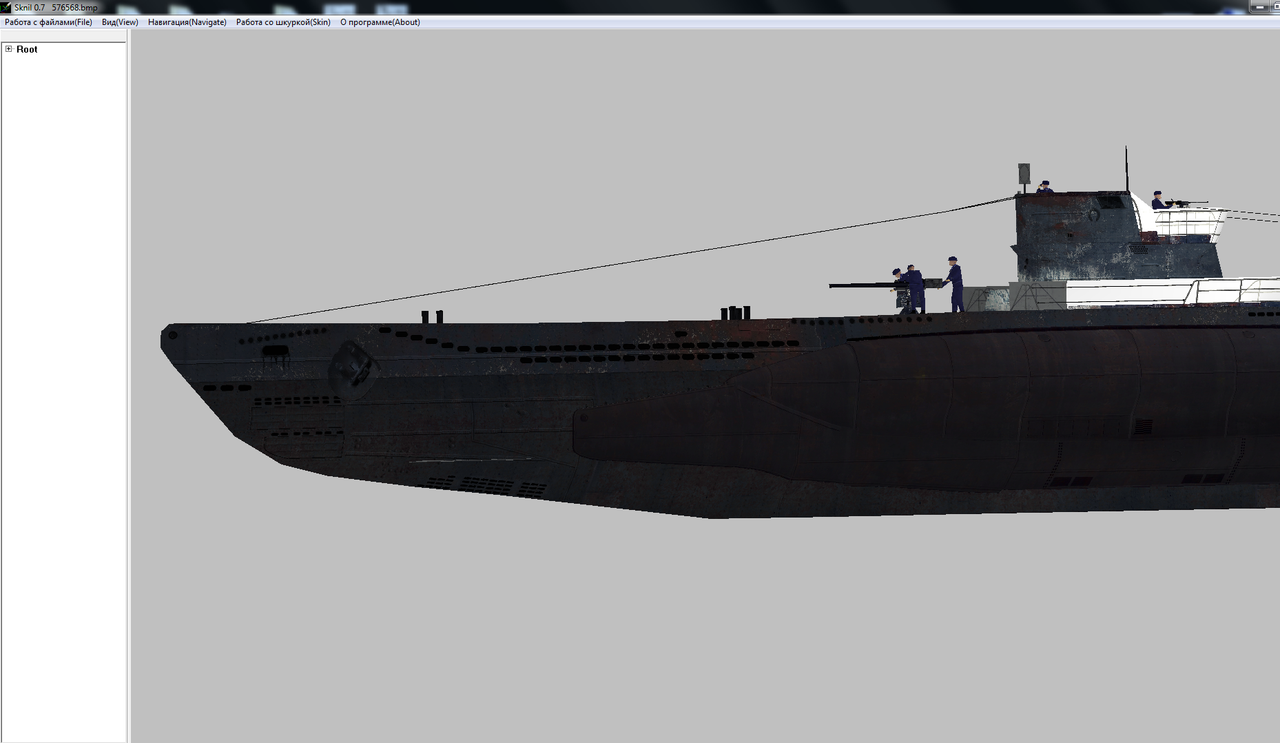Expand the Root node in the tree panel
This screenshot has height=743, width=1280.
[x=8, y=48]
